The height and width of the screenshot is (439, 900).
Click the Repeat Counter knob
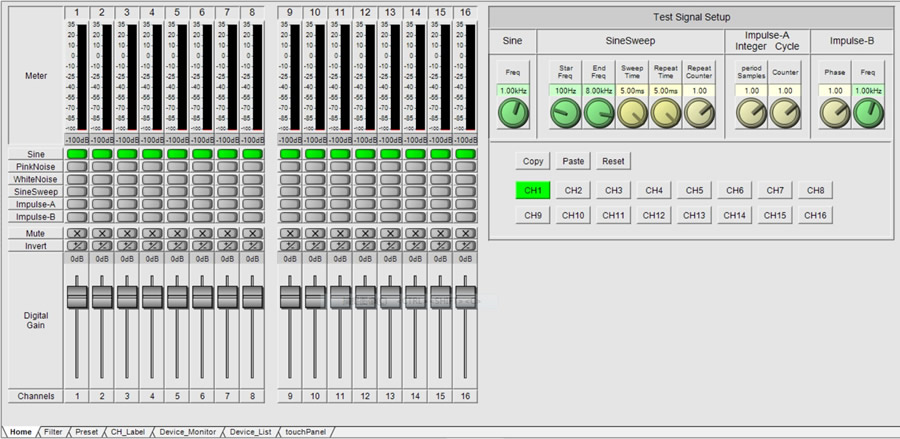(699, 112)
